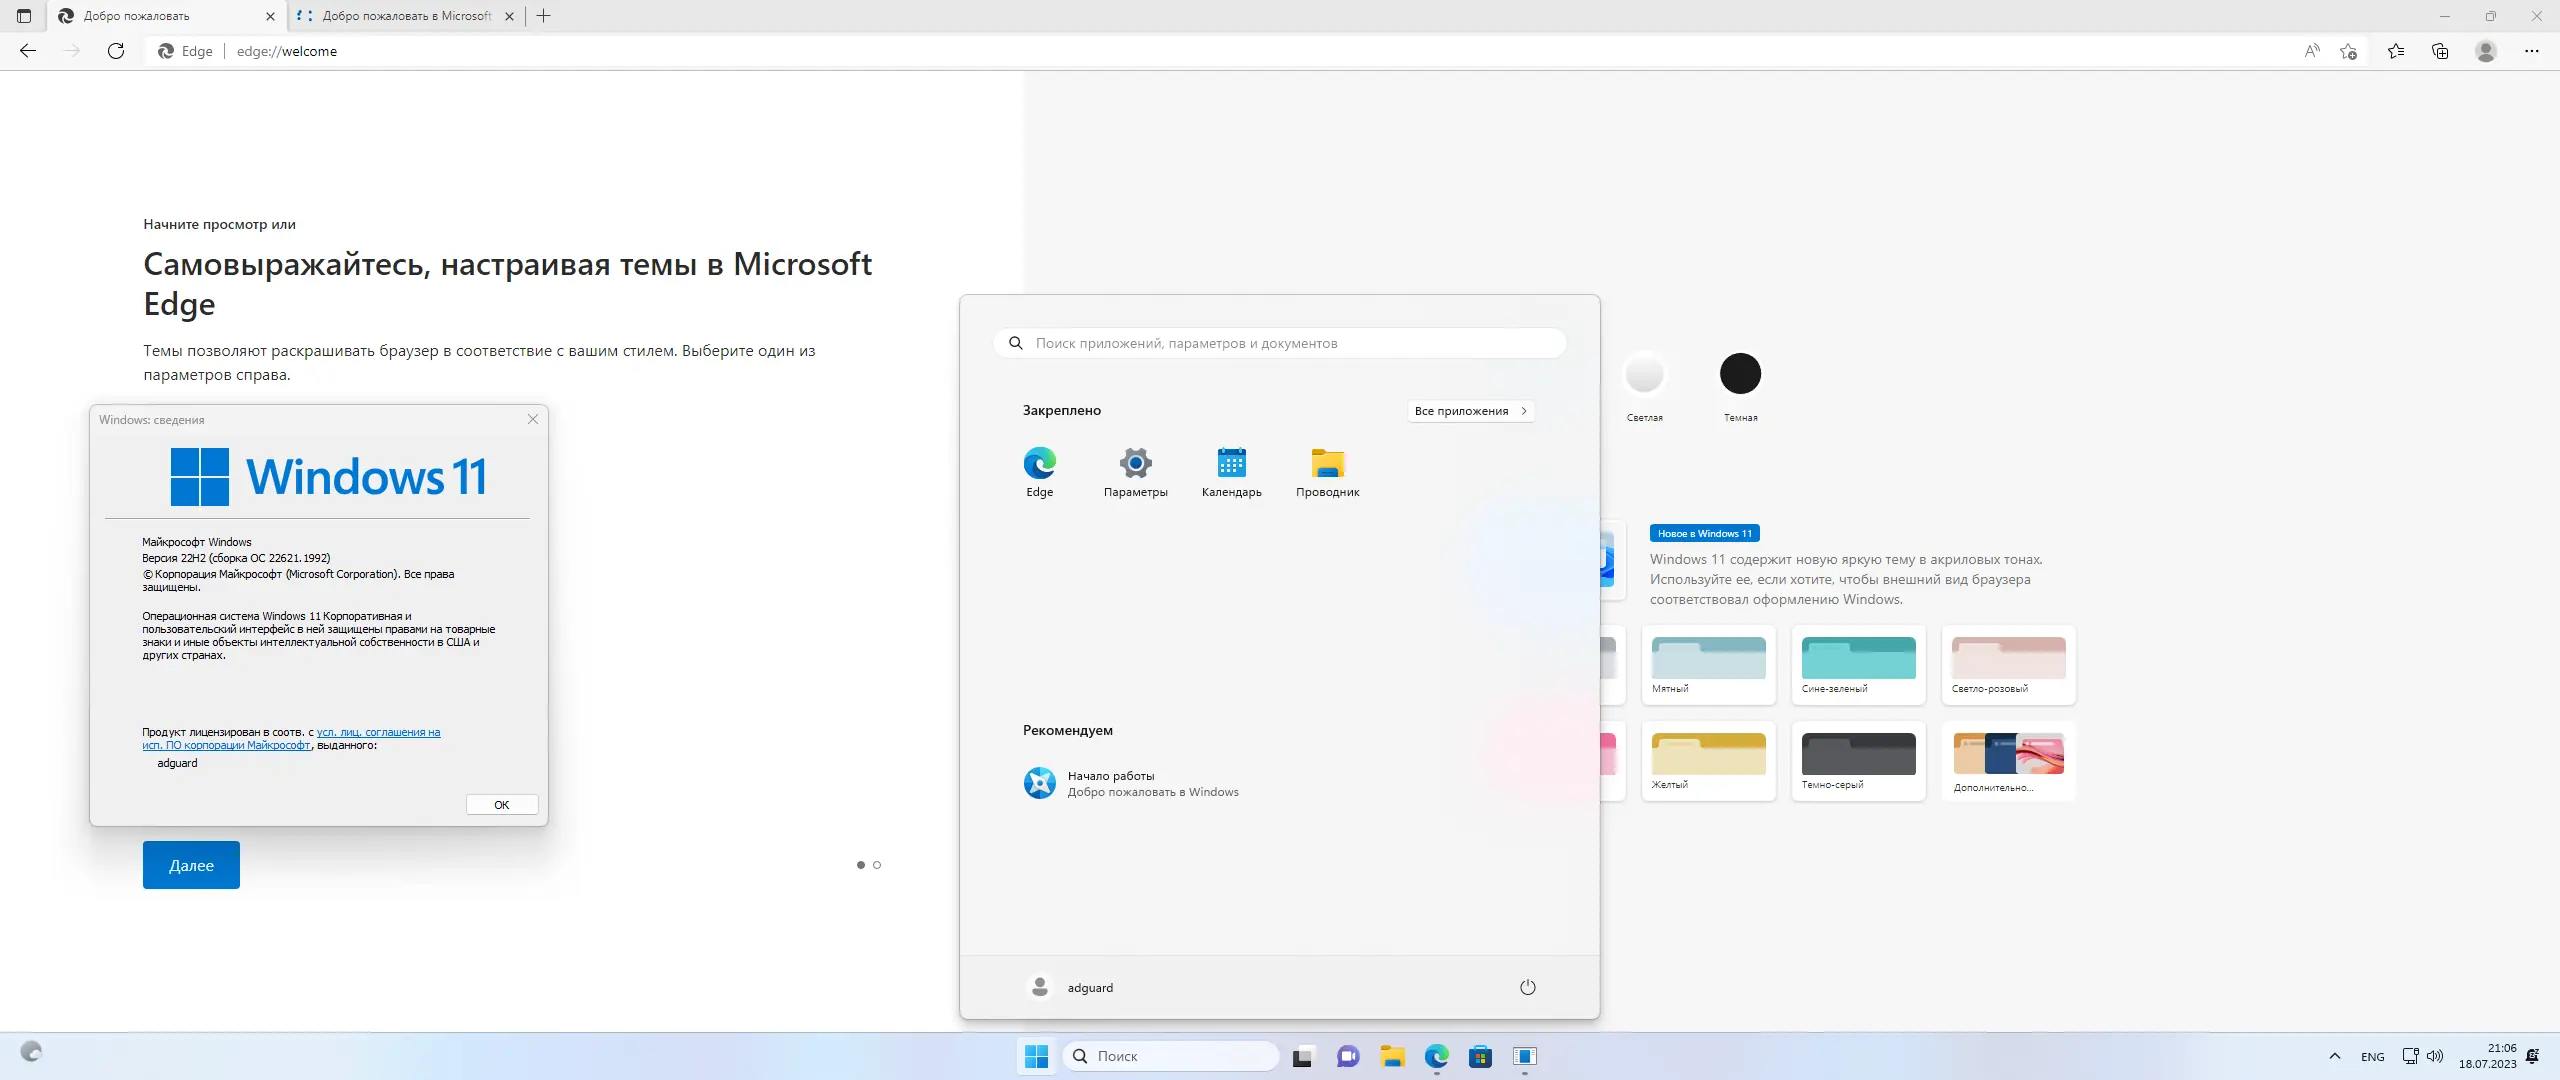Click the power button in the Start menu
2560x1080 pixels.
(1526, 987)
